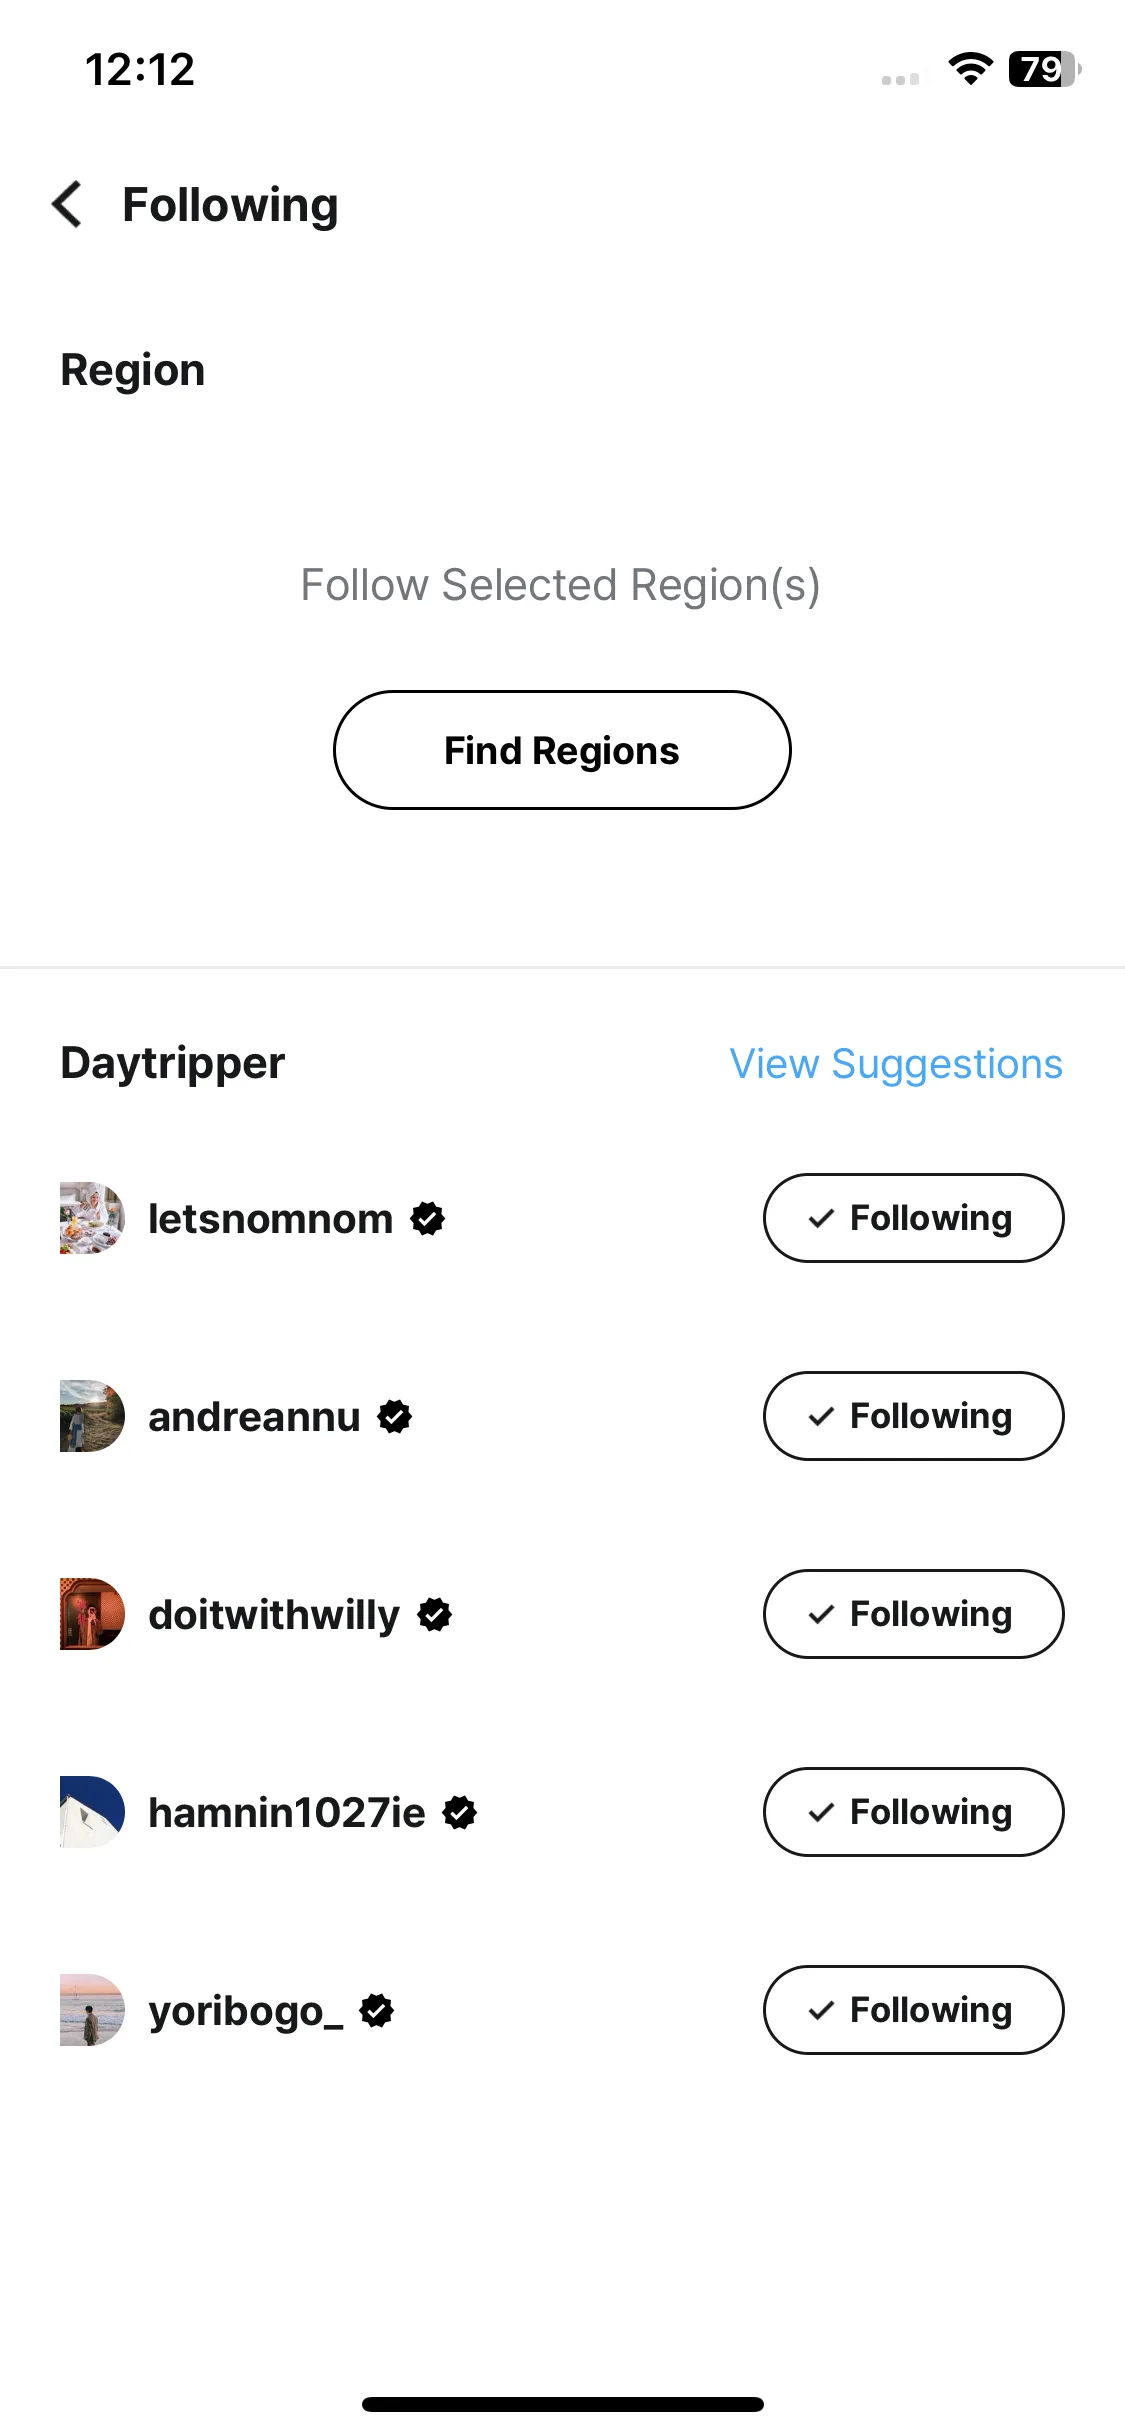This screenshot has width=1125, height=2436.
Task: Click the verified badge next to letsnomnom
Action: pyautogui.click(x=428, y=1218)
